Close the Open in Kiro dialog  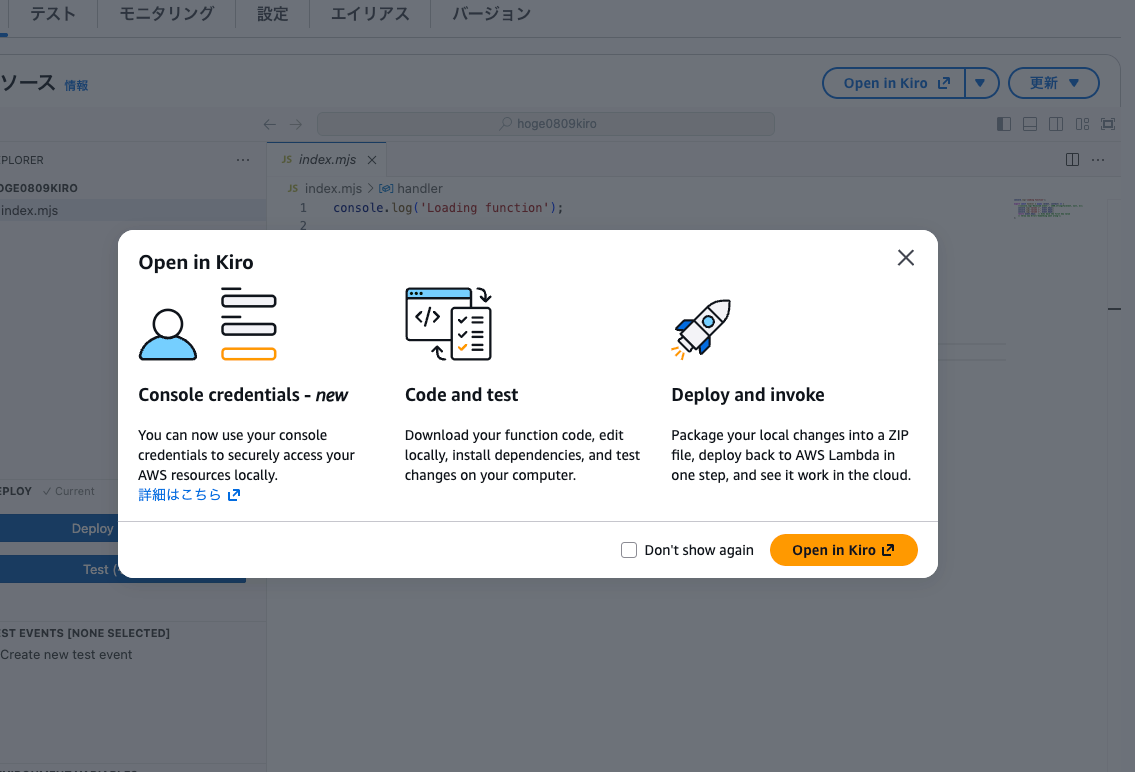pyautogui.click(x=906, y=258)
